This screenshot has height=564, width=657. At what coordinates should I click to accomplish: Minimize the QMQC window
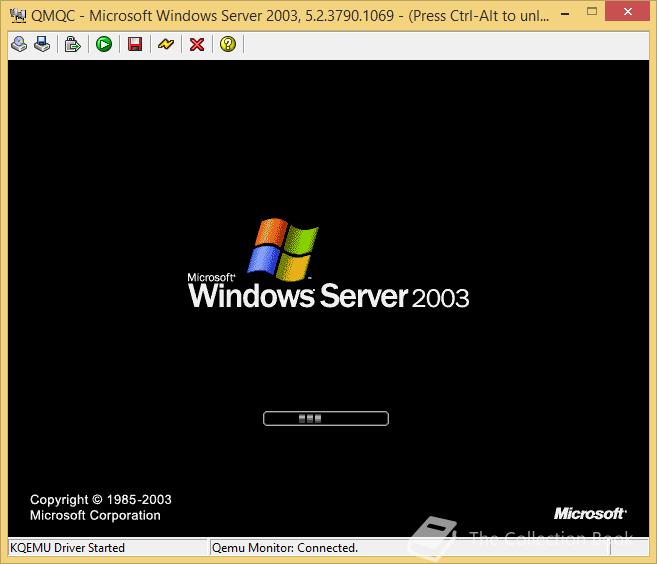point(565,12)
